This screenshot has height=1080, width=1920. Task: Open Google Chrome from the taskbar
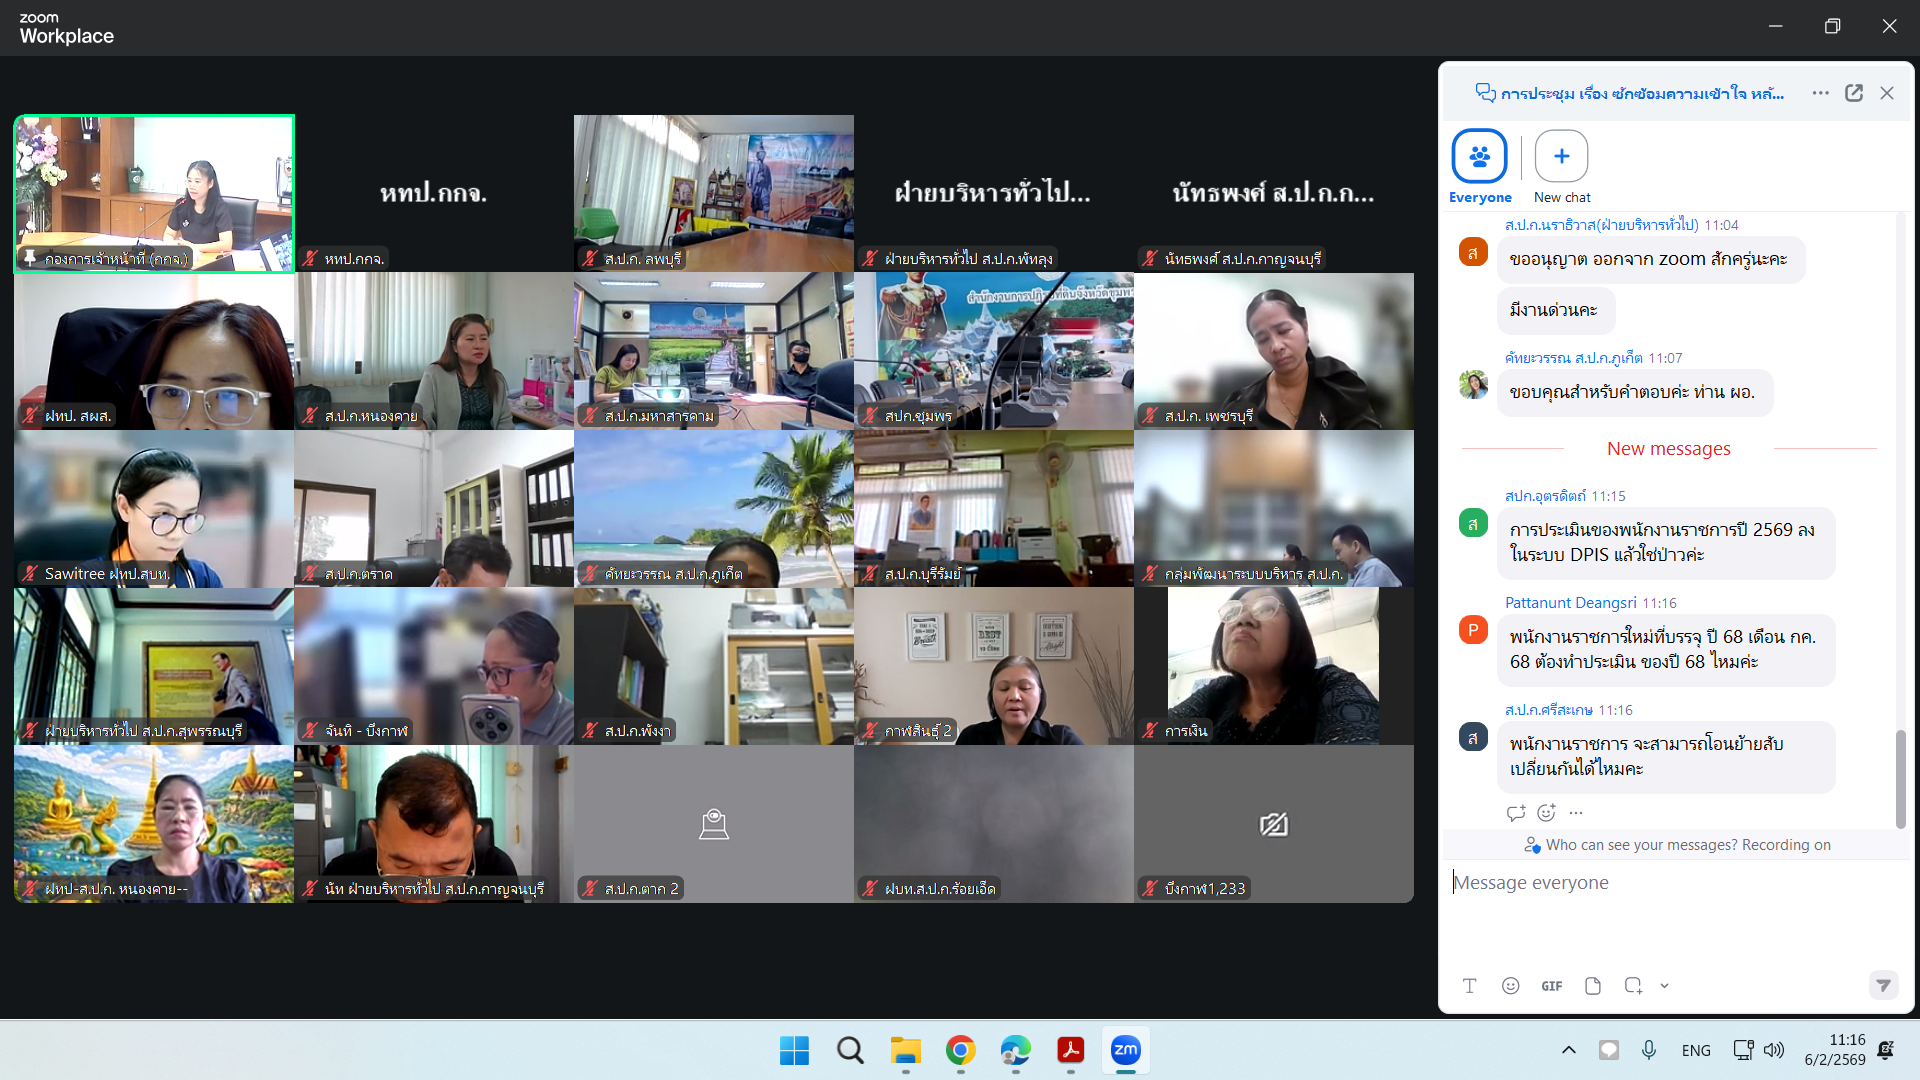[960, 1050]
